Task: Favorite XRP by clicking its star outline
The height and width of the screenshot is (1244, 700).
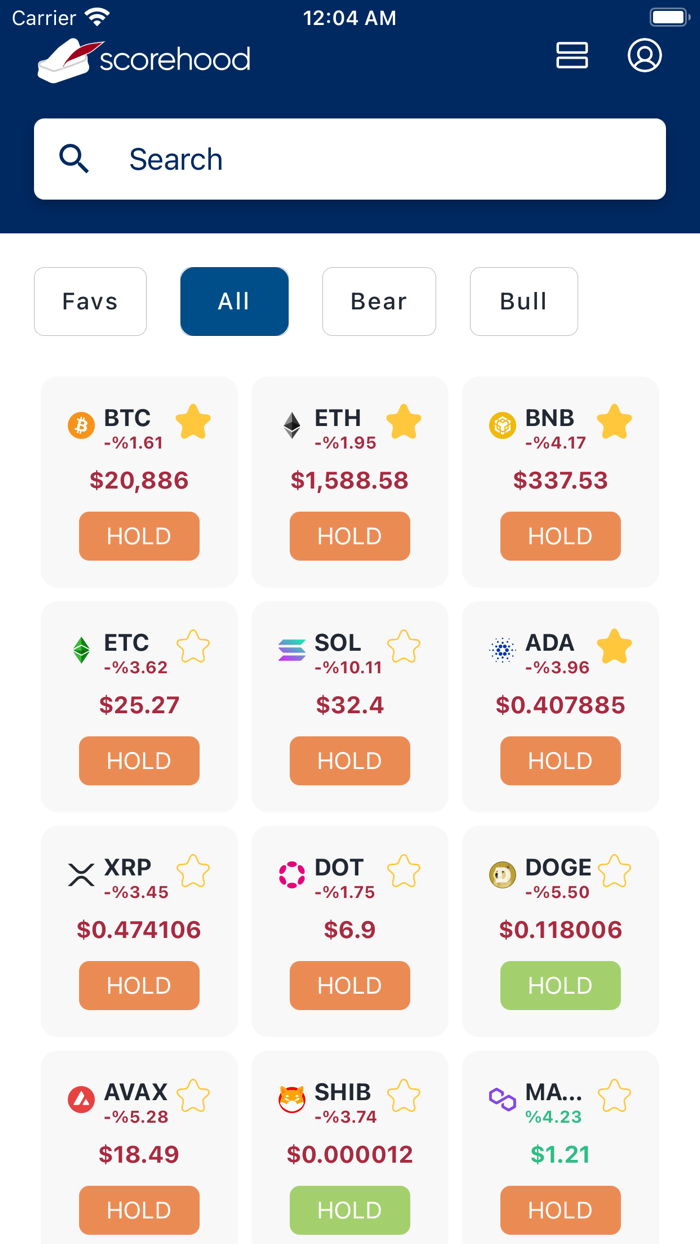Action: click(192, 871)
